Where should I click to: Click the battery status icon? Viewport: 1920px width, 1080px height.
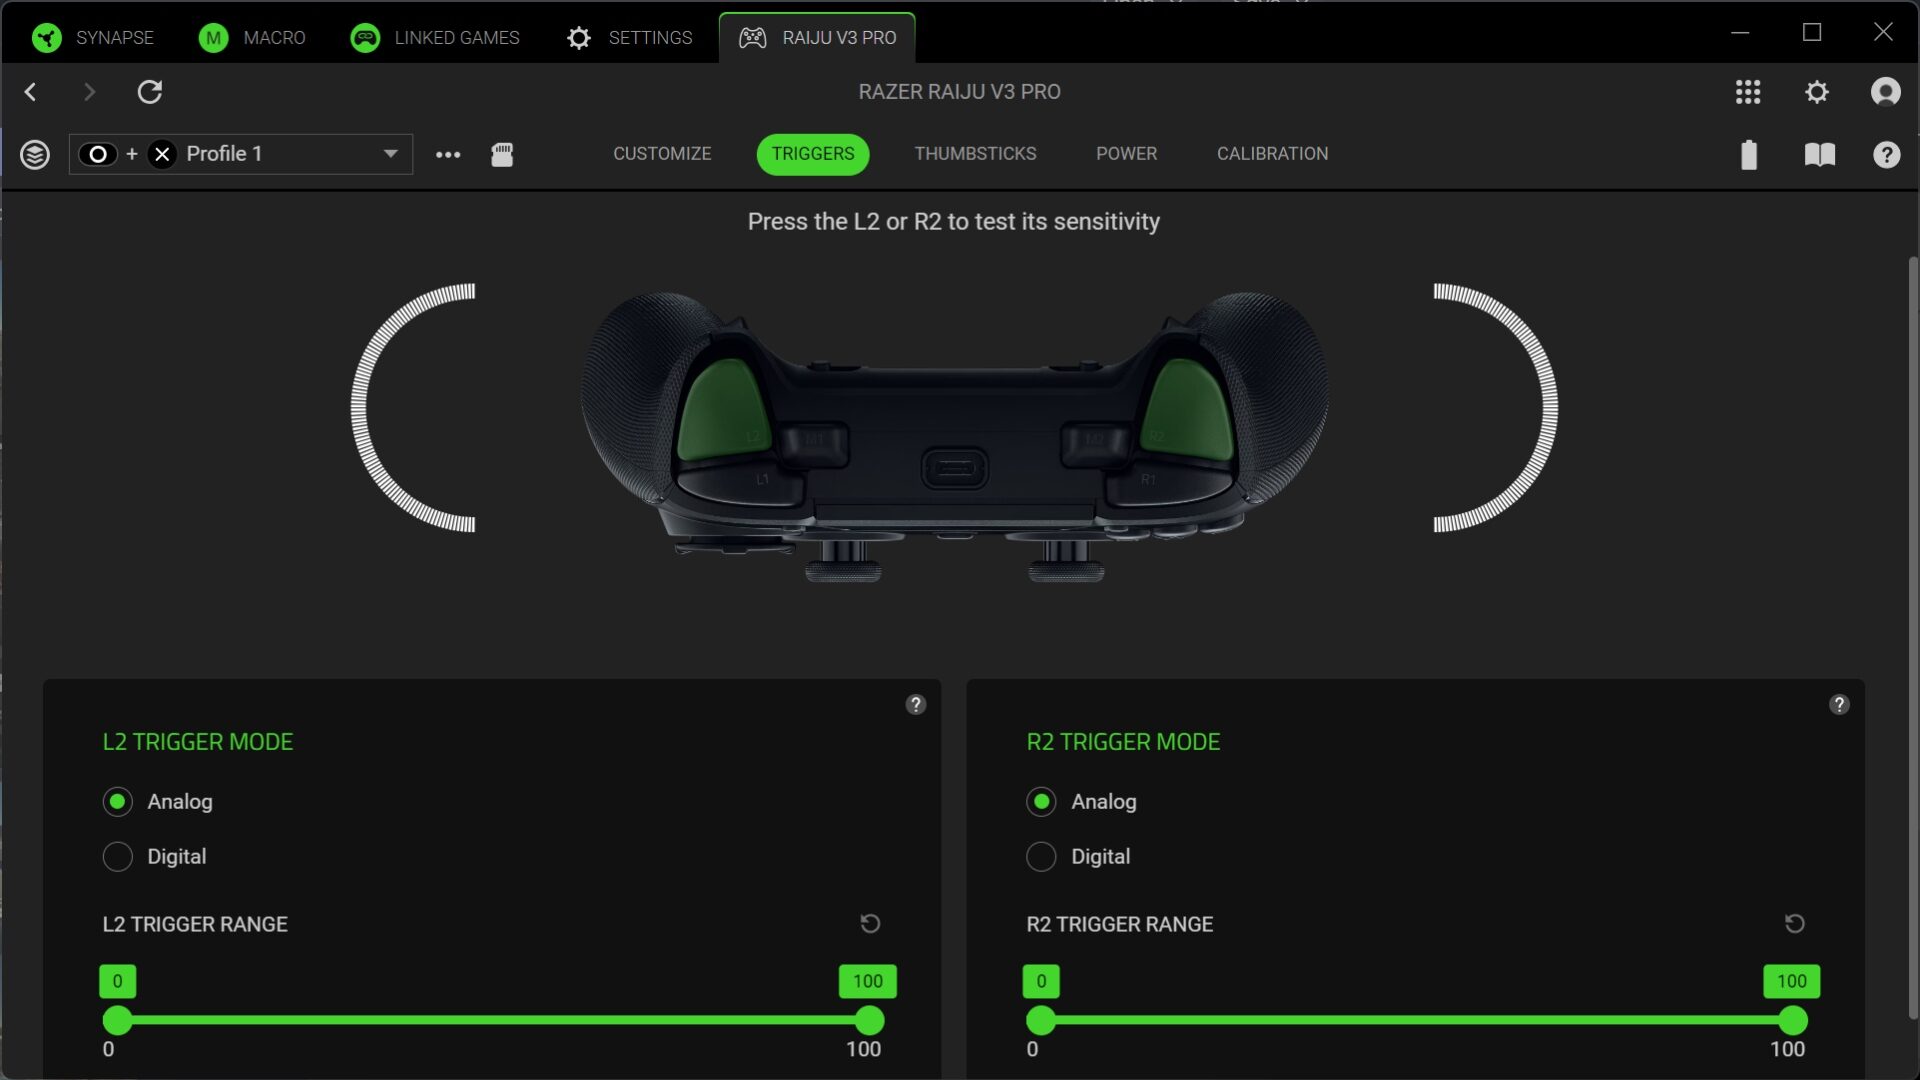(1748, 154)
